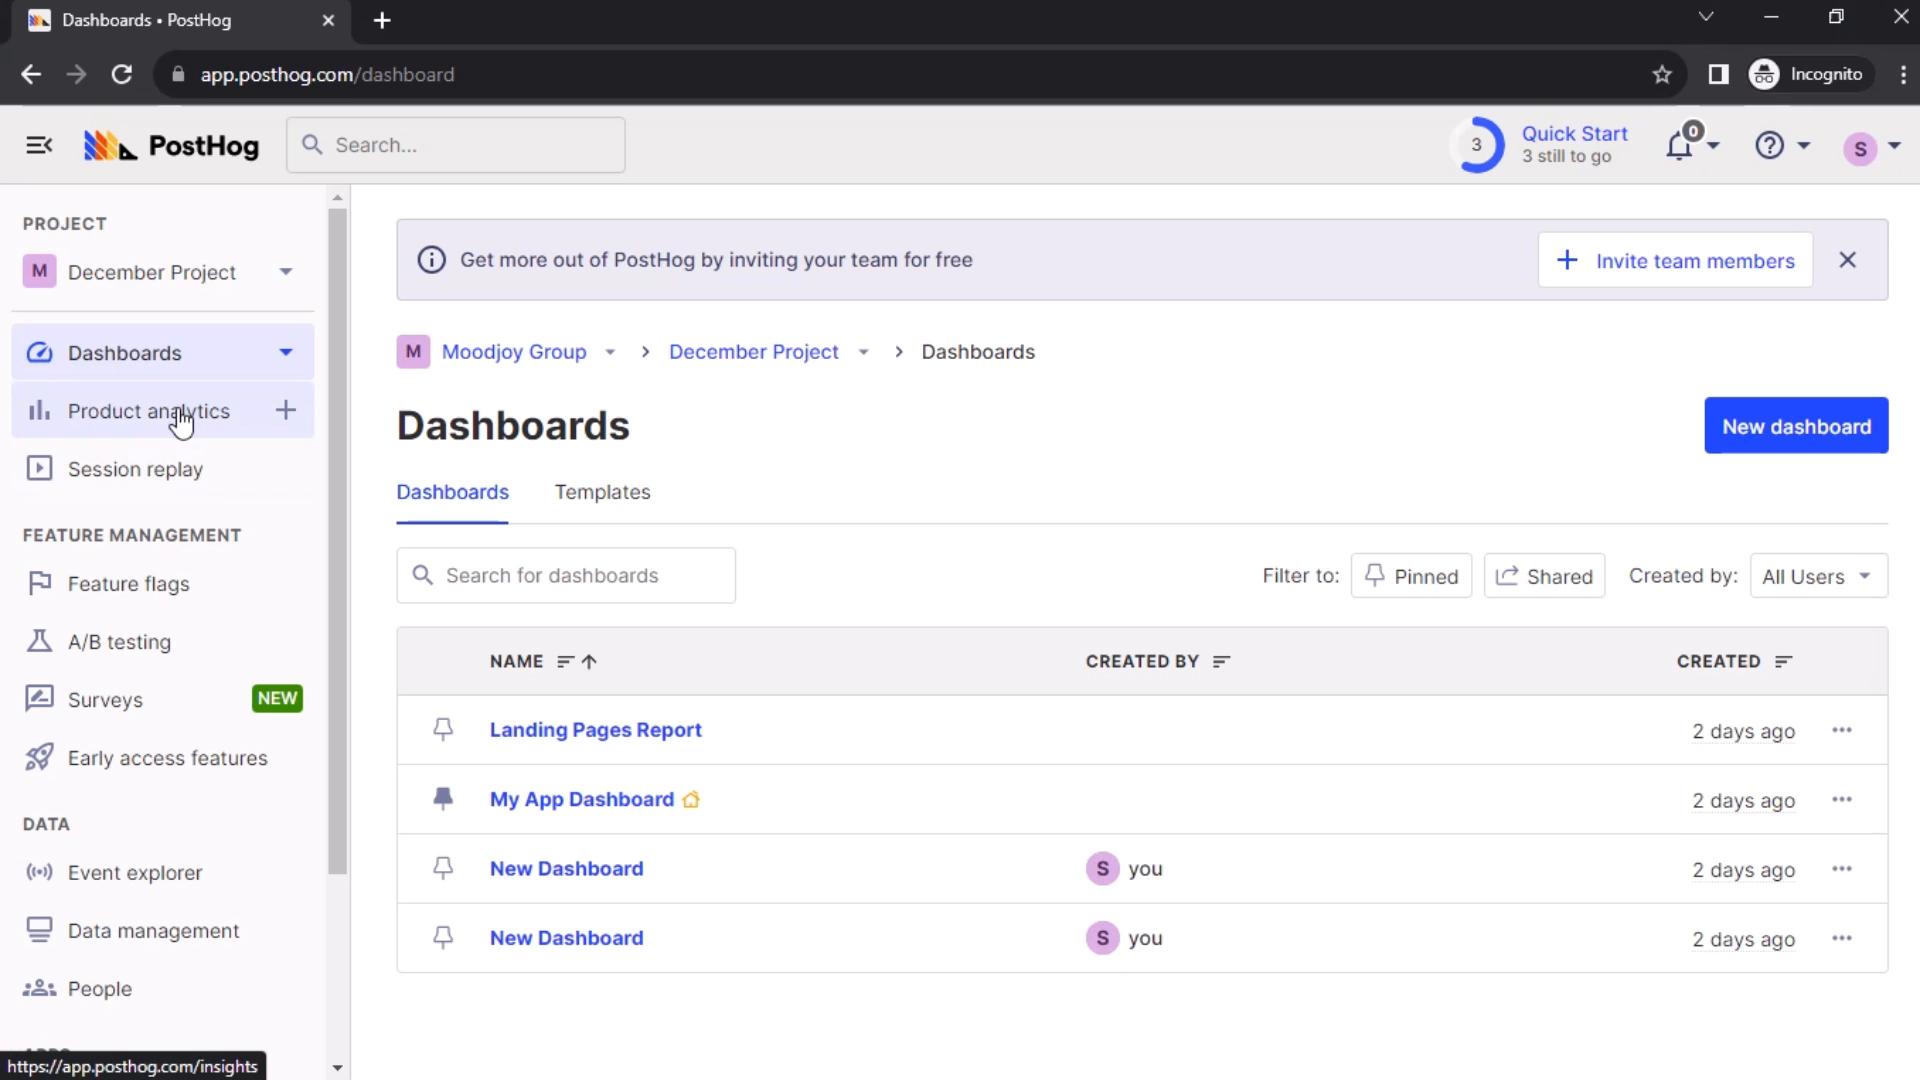Select Created by All Users dropdown
Screen dimensions: 1920x1080
[1818, 576]
